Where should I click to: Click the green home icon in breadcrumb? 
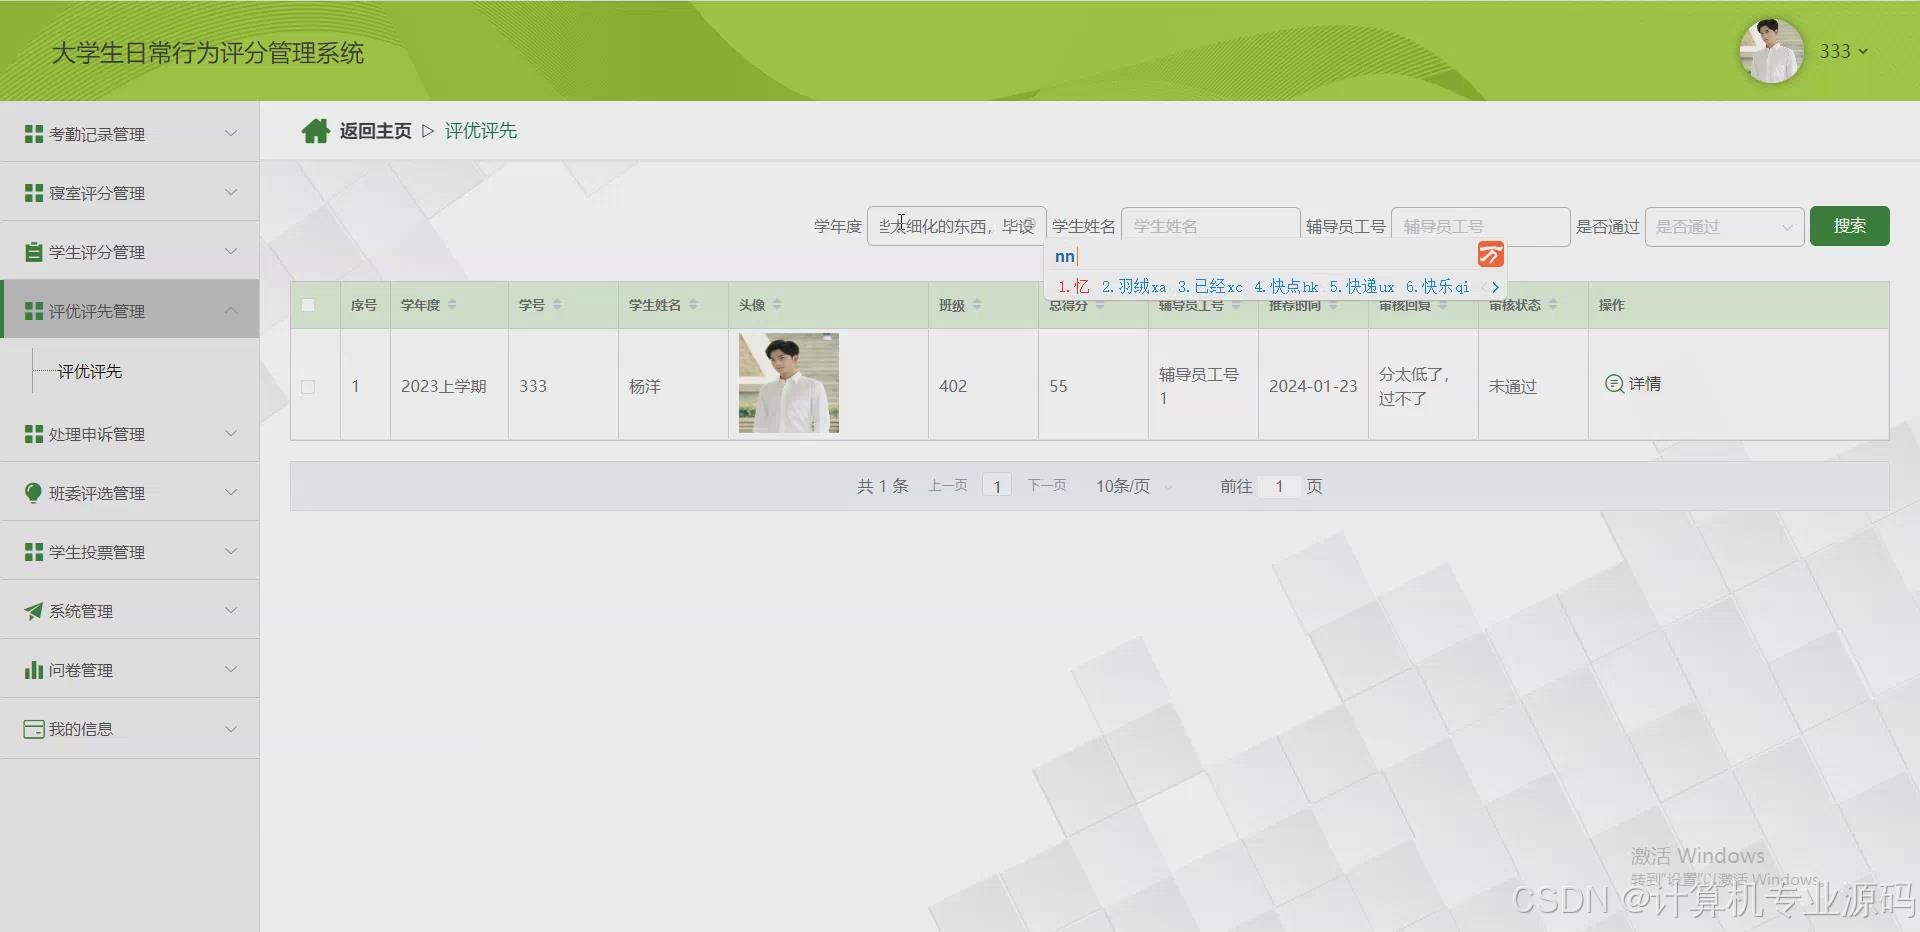pyautogui.click(x=316, y=131)
